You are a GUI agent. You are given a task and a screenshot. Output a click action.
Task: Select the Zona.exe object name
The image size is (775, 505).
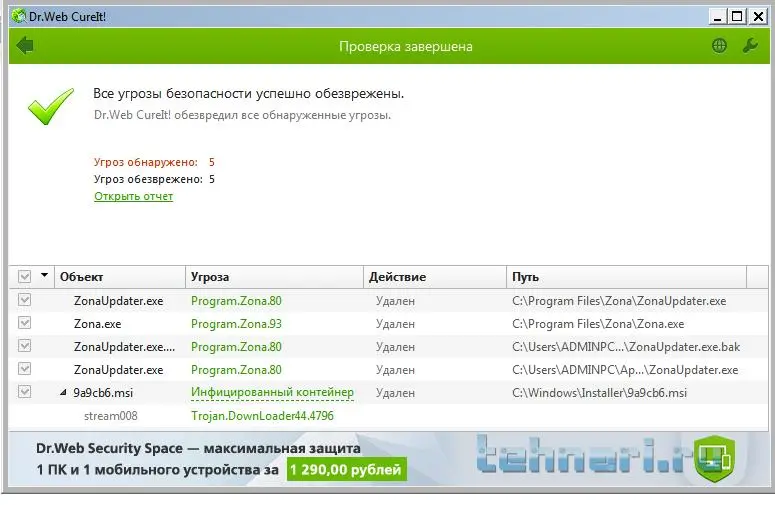(x=97, y=324)
